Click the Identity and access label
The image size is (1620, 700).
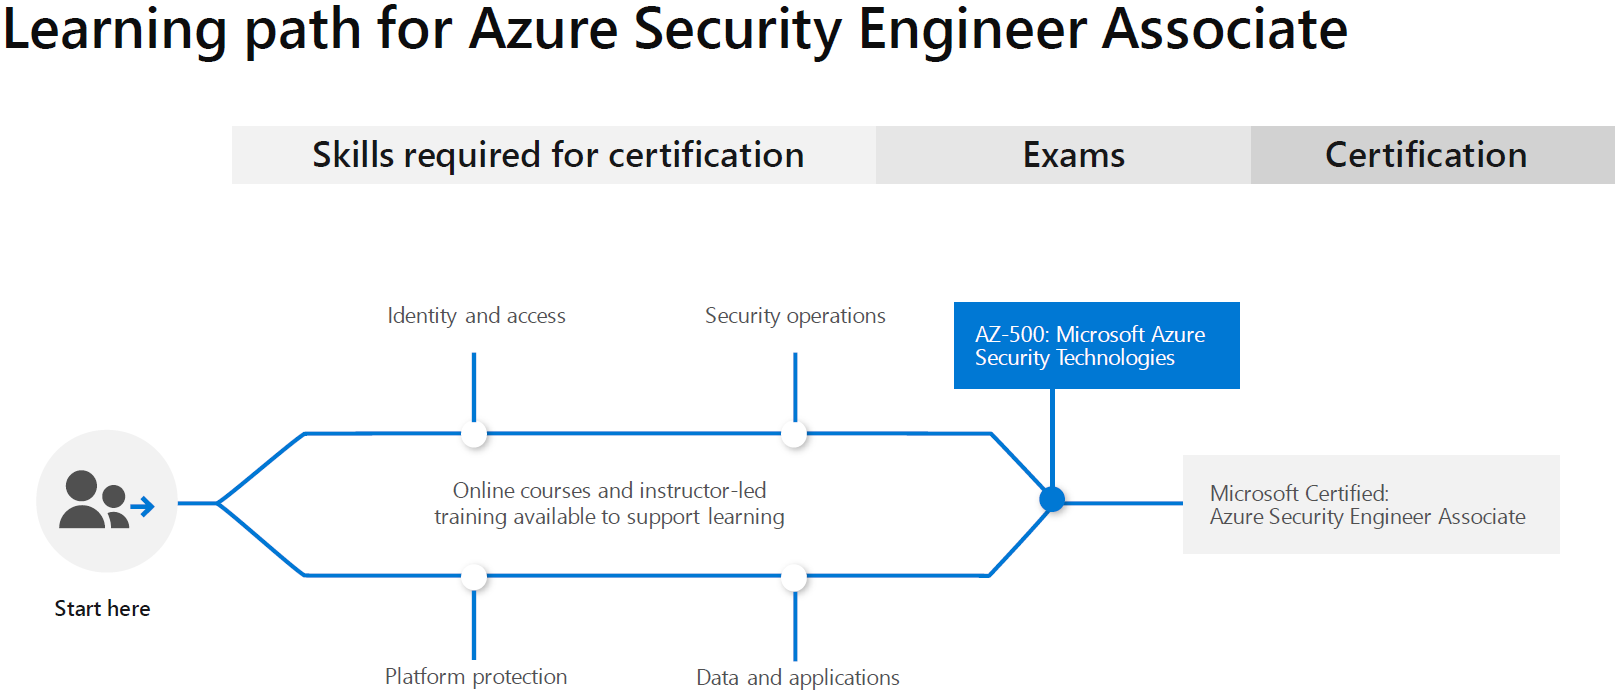pyautogui.click(x=476, y=316)
